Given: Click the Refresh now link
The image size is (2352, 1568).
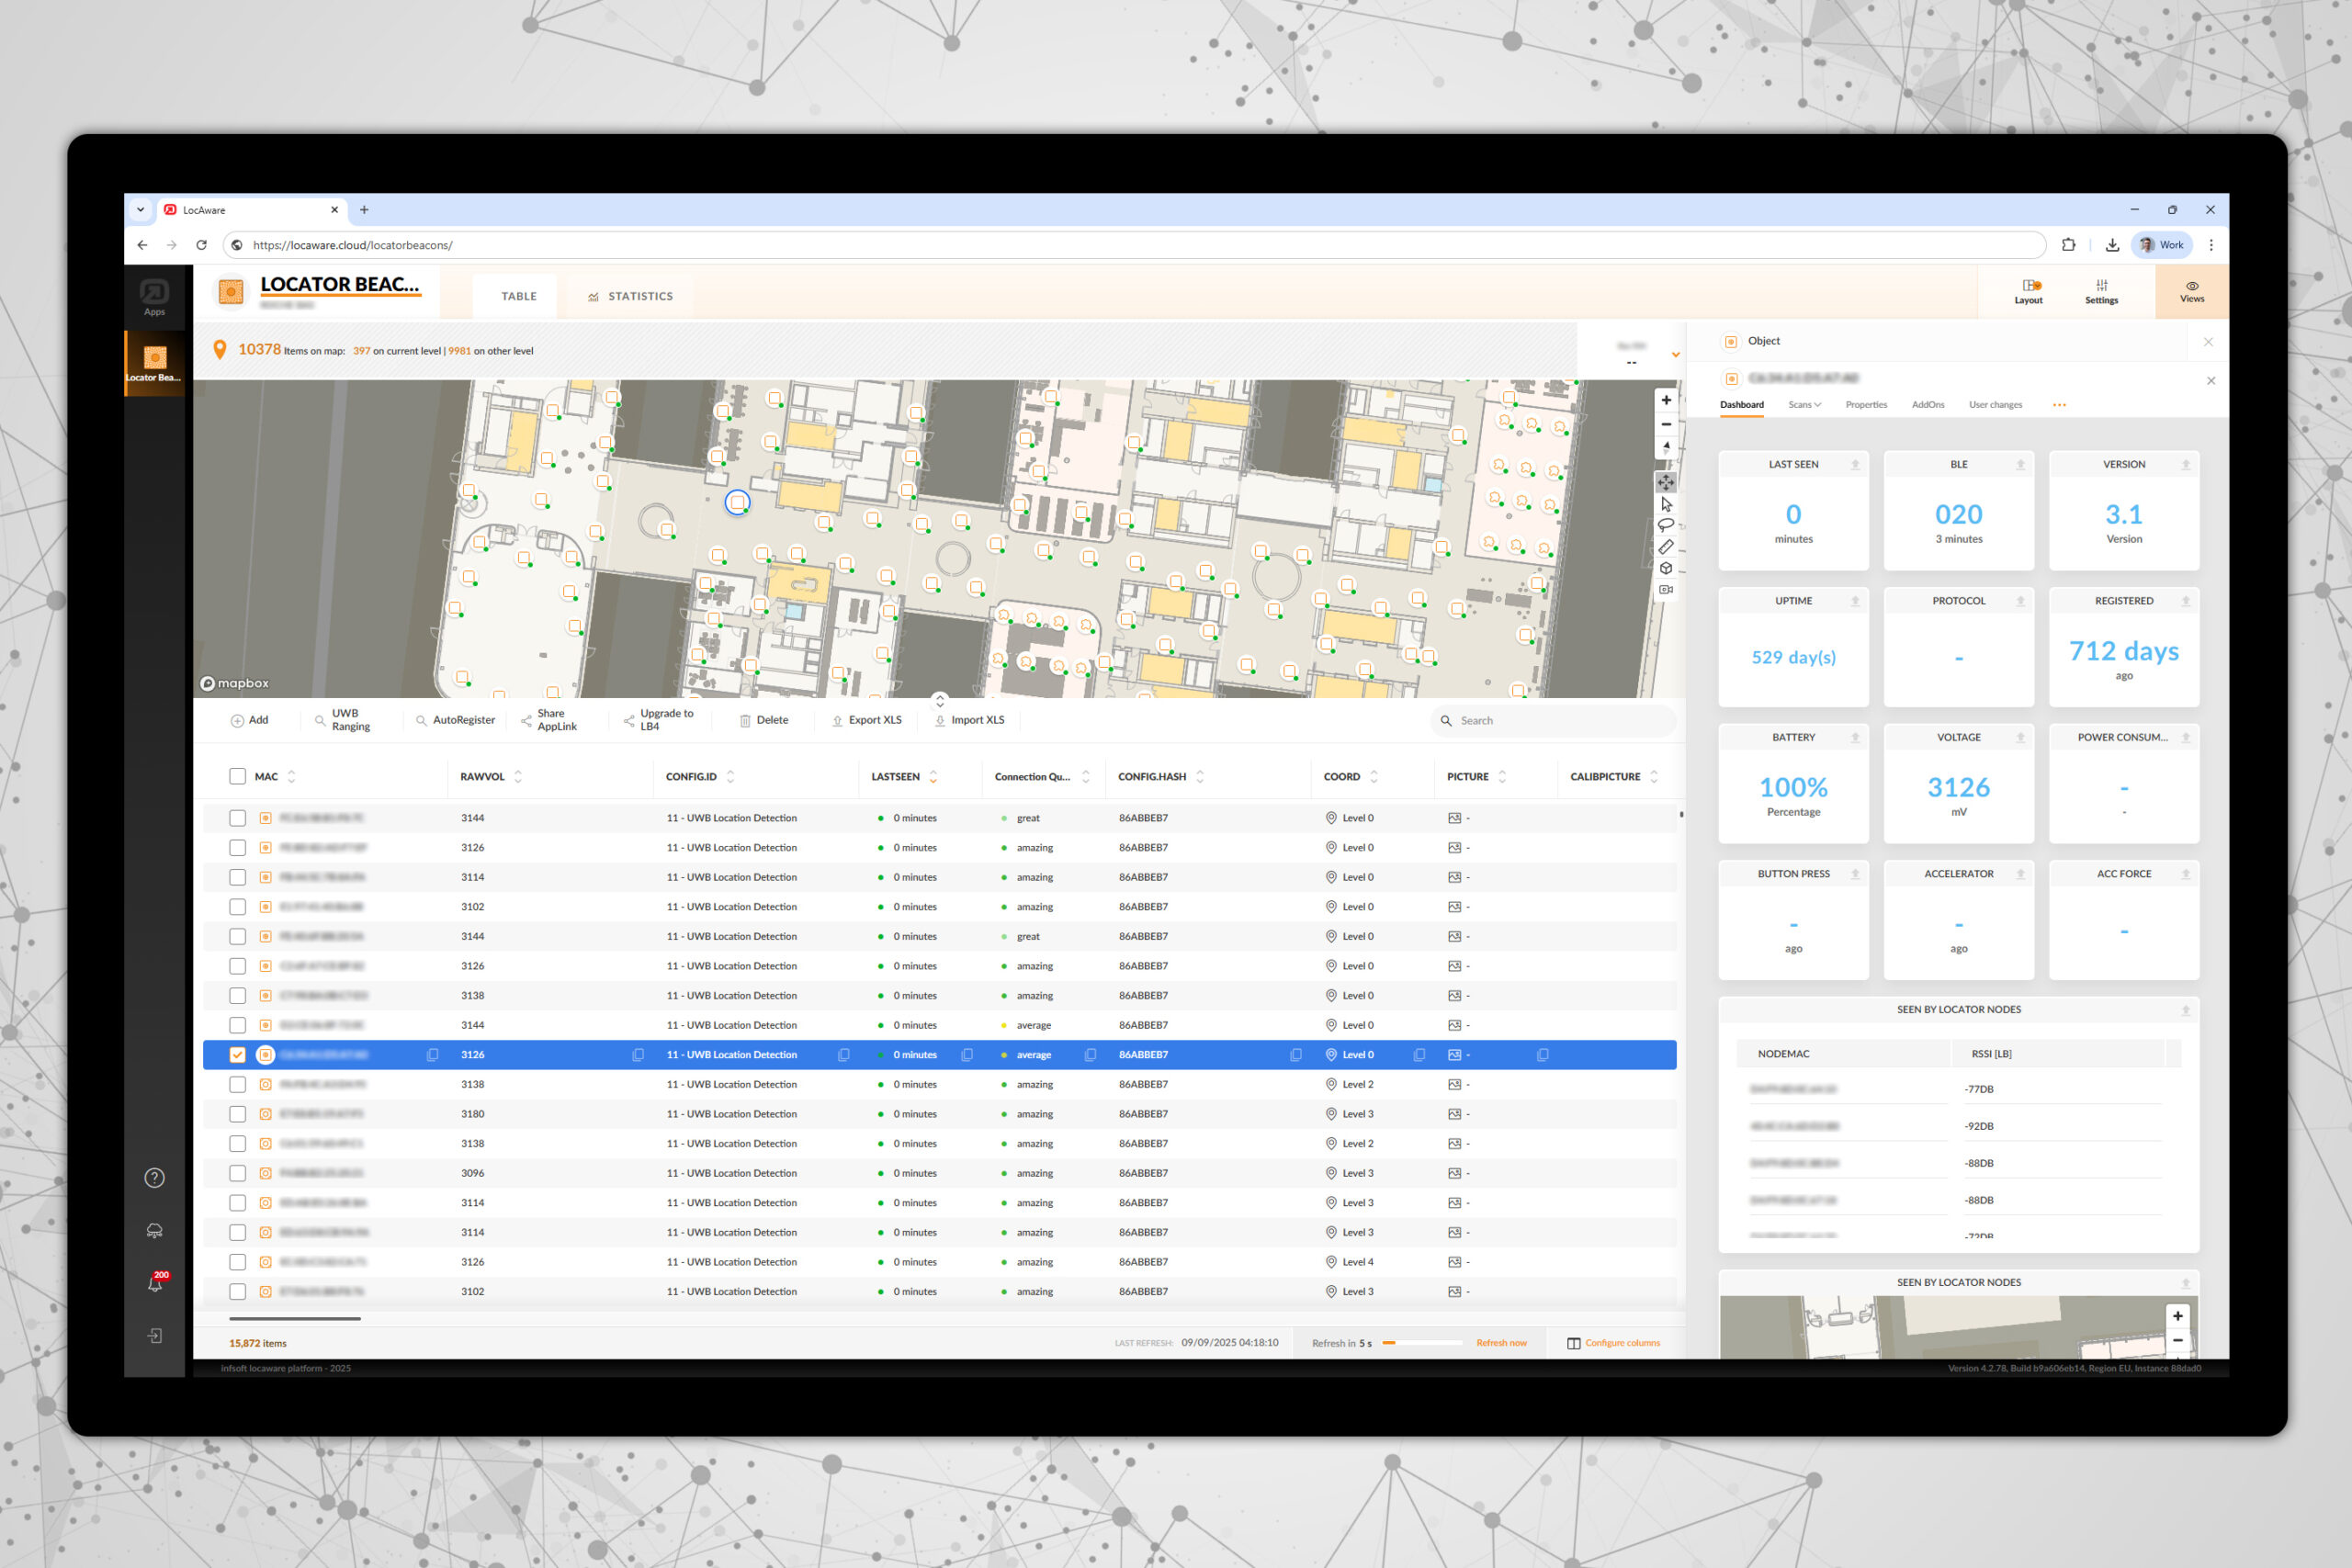Looking at the screenshot, I should [x=1502, y=1343].
